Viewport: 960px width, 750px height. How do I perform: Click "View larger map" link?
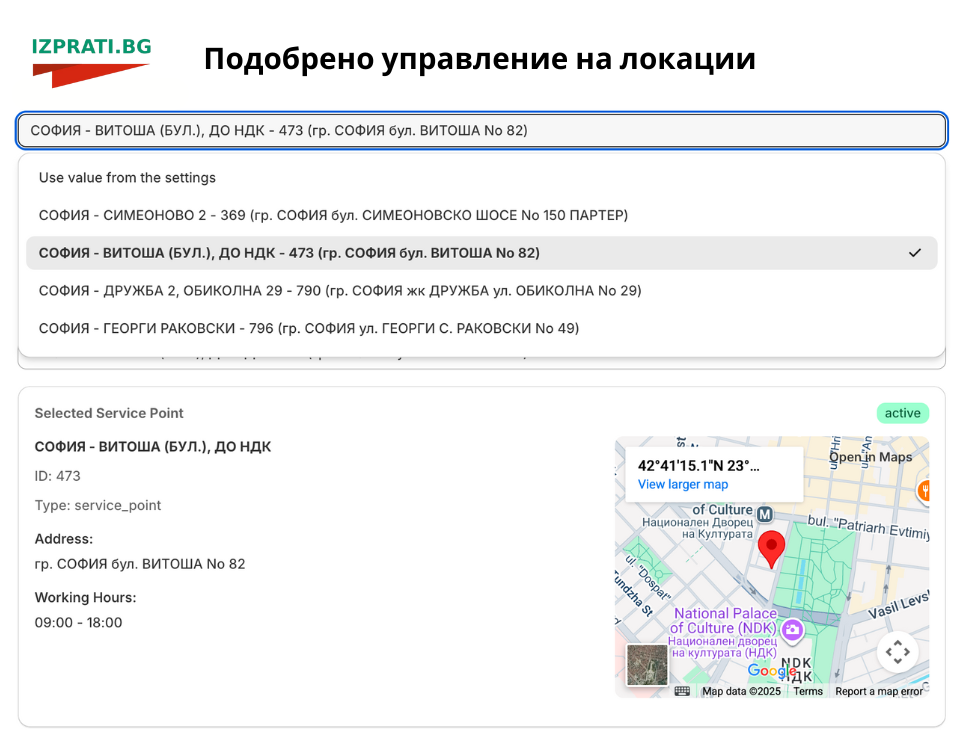[683, 484]
